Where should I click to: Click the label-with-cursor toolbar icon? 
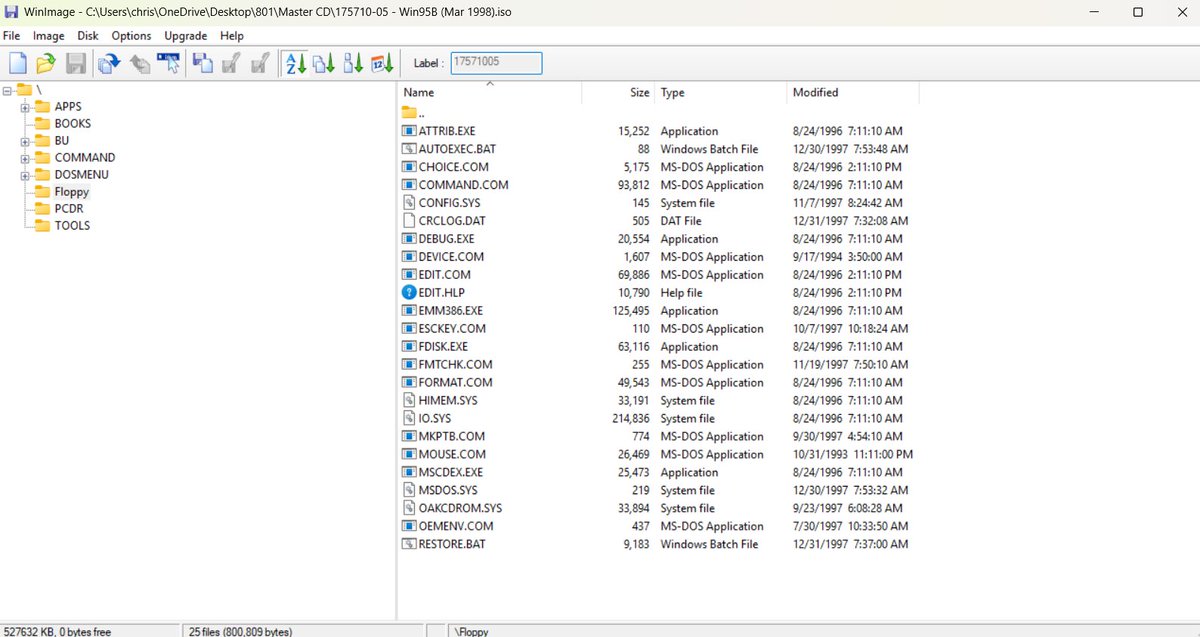click(169, 64)
